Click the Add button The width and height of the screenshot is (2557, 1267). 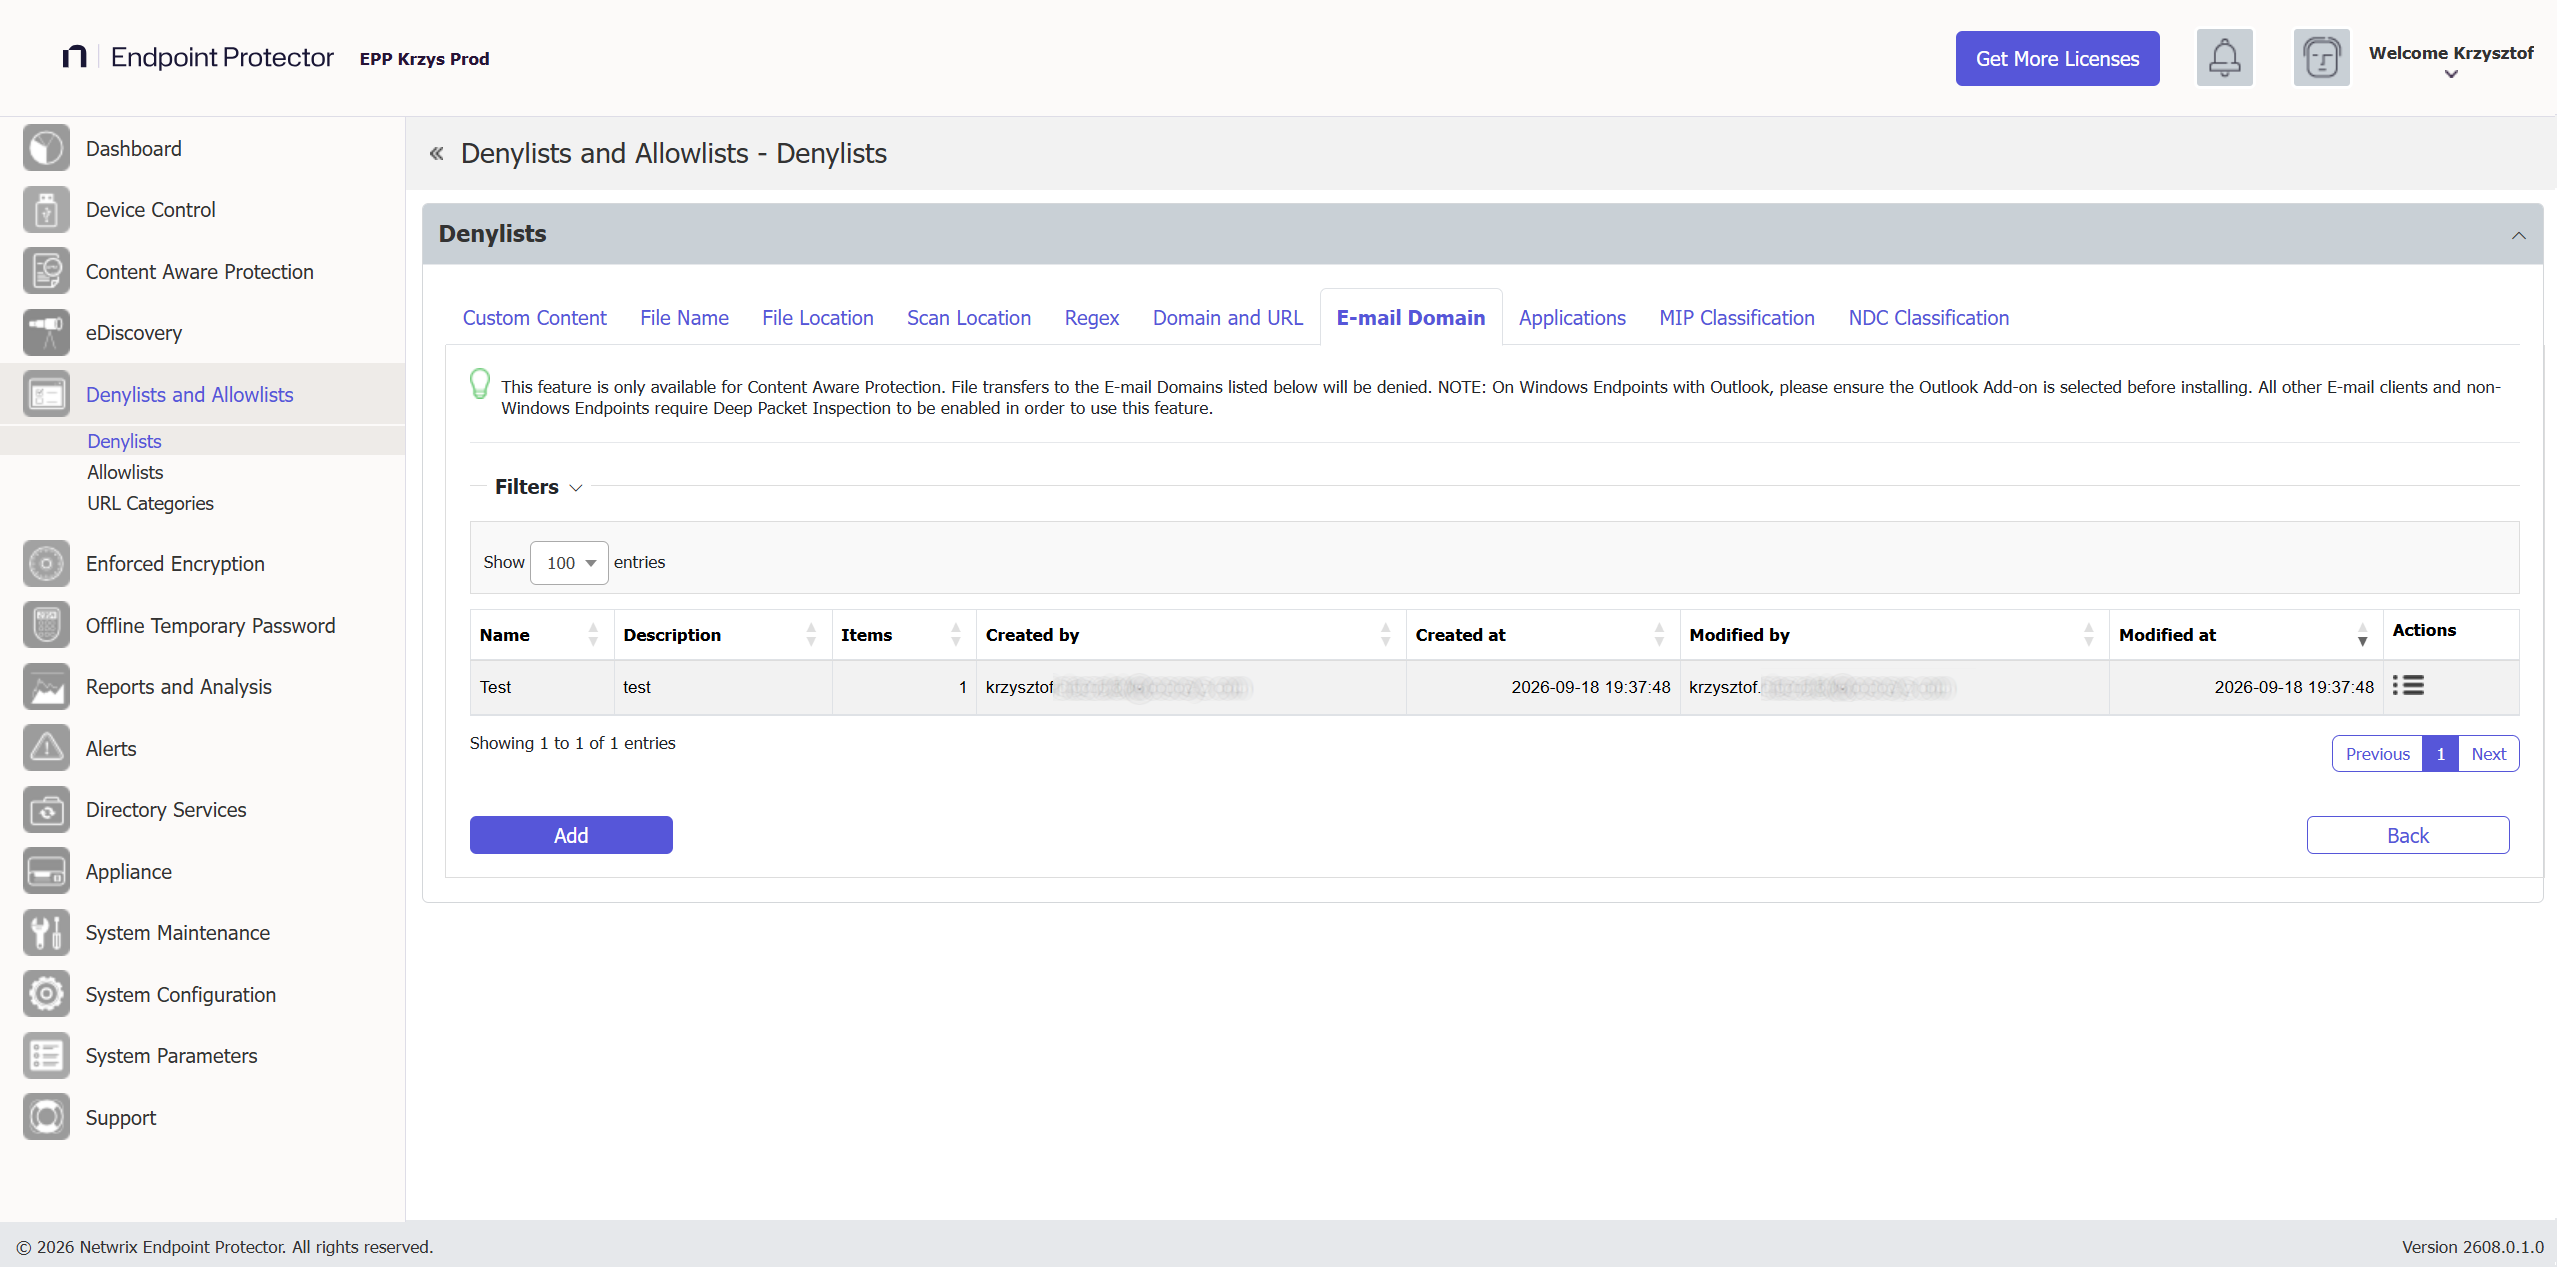pyautogui.click(x=571, y=835)
